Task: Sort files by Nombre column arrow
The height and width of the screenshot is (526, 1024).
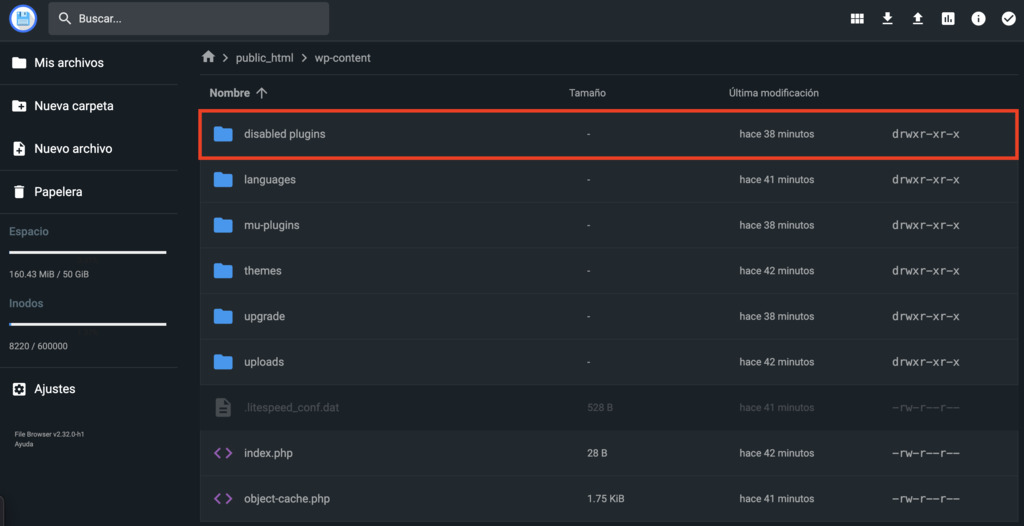Action: pyautogui.click(x=262, y=93)
